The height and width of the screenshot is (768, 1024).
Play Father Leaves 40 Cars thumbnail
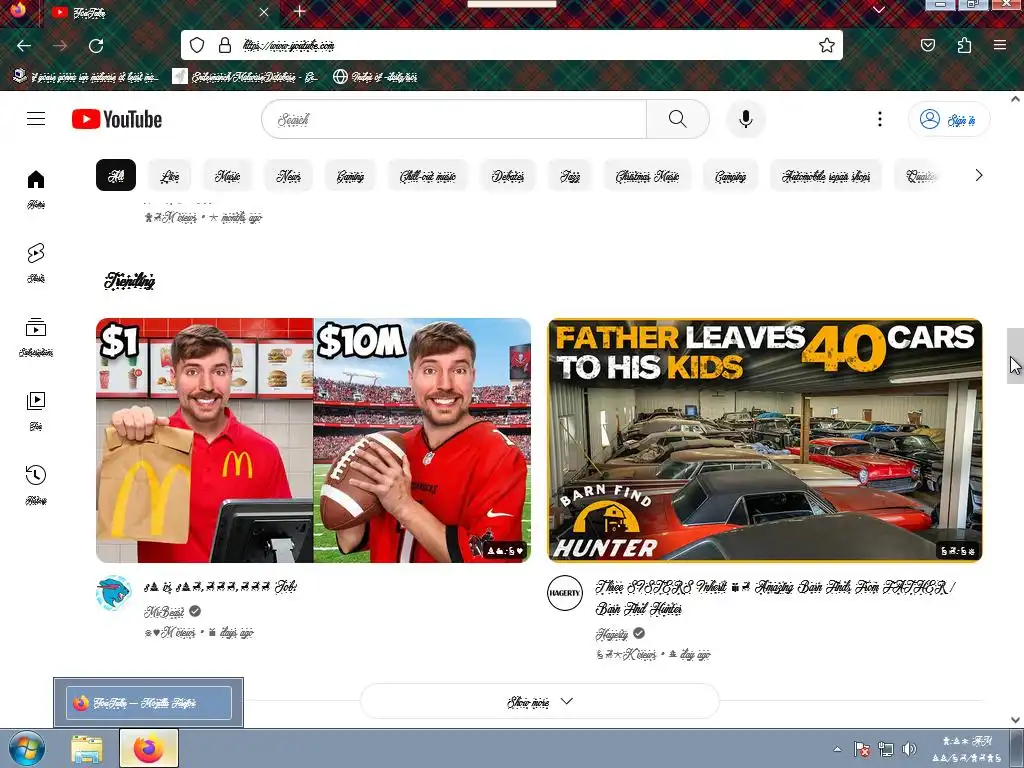tap(765, 440)
